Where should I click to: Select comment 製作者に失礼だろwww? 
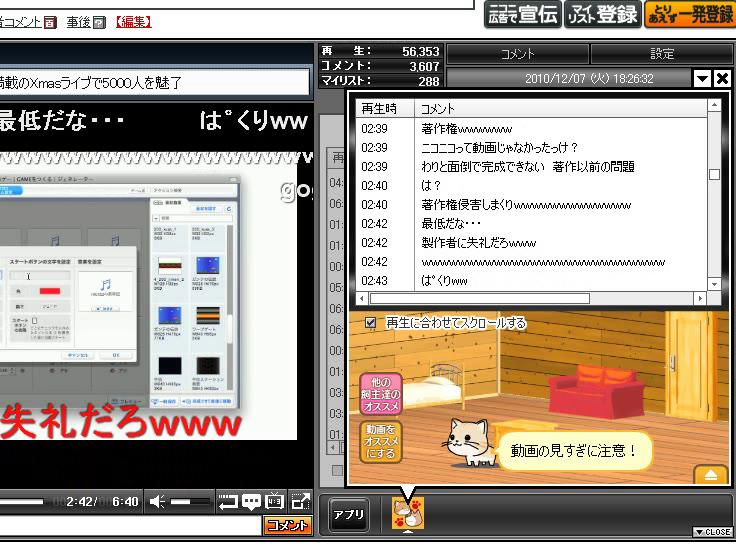[x=531, y=243]
